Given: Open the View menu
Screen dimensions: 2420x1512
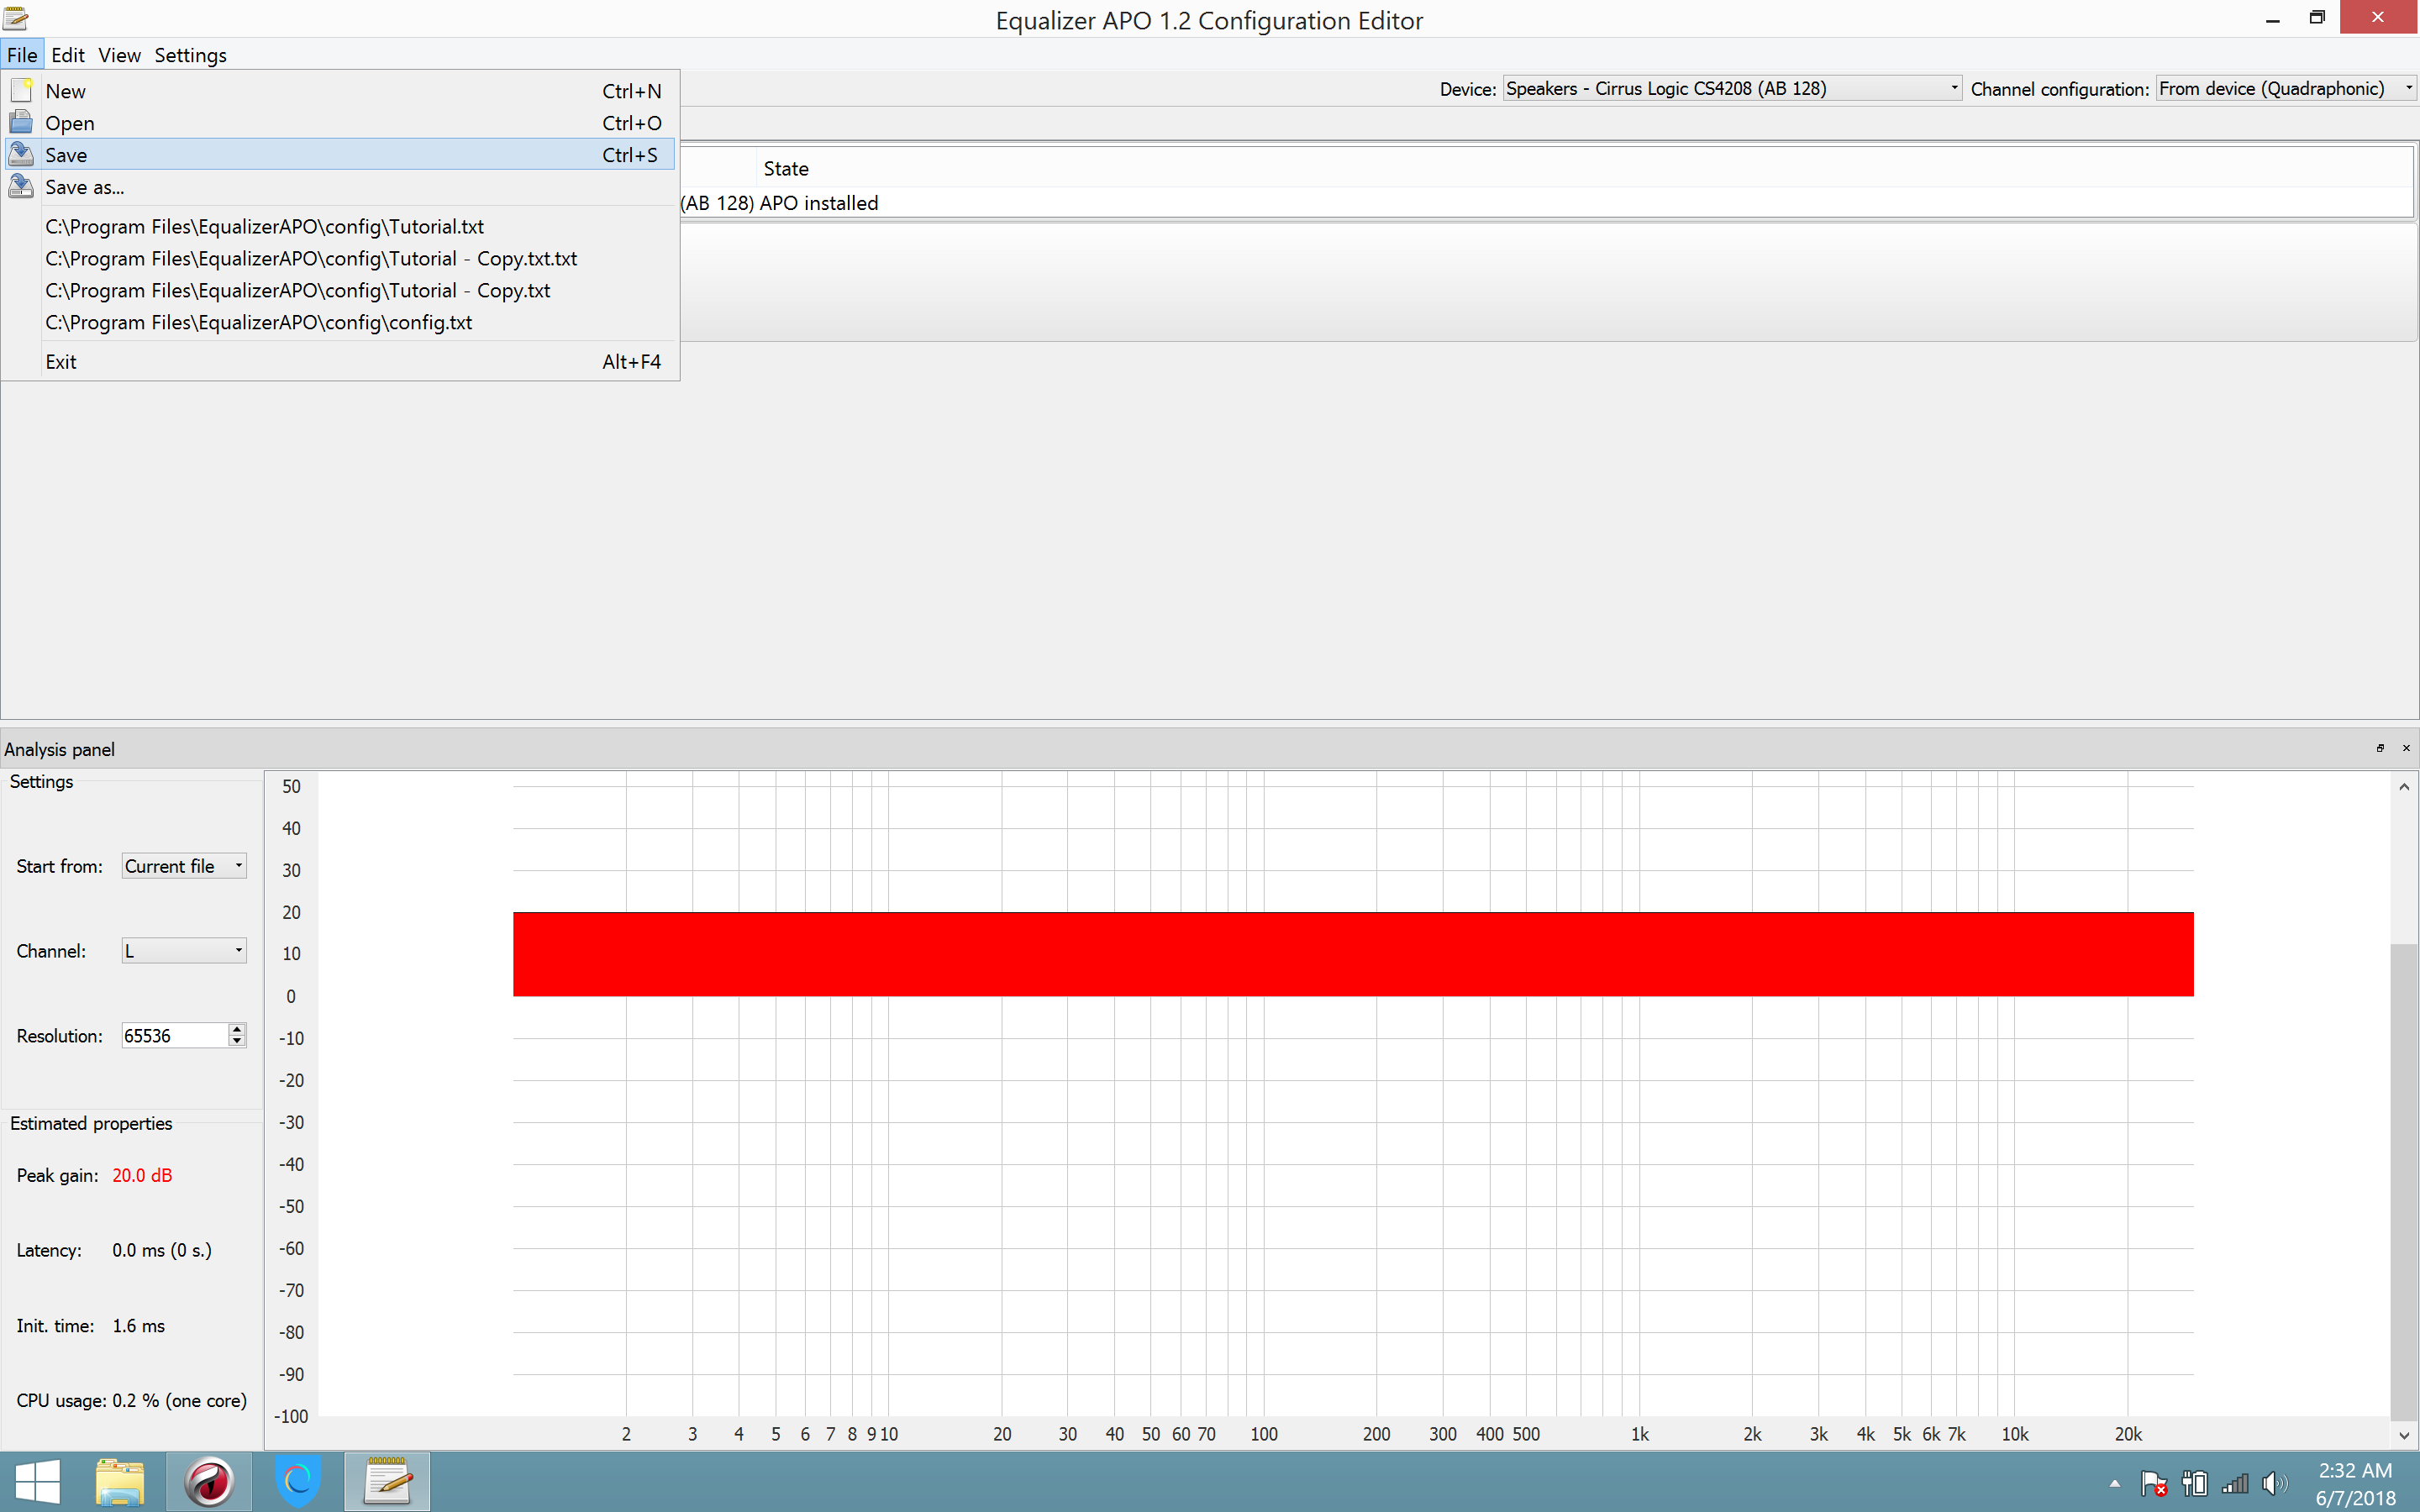Looking at the screenshot, I should coord(119,55).
